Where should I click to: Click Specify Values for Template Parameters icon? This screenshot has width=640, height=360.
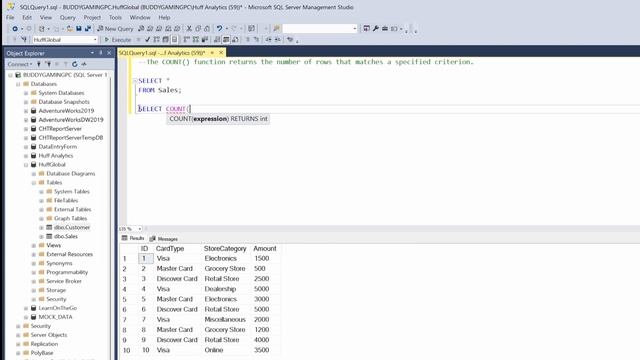coord(290,40)
